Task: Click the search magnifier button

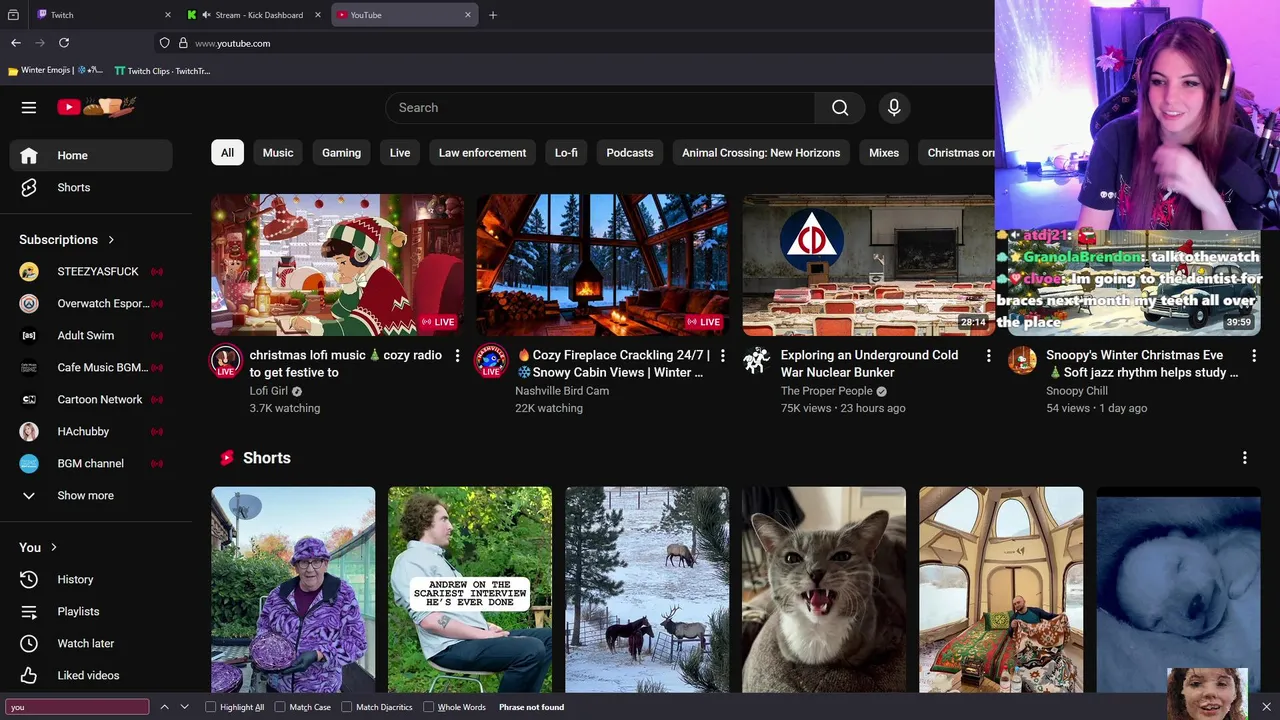Action: (x=840, y=108)
